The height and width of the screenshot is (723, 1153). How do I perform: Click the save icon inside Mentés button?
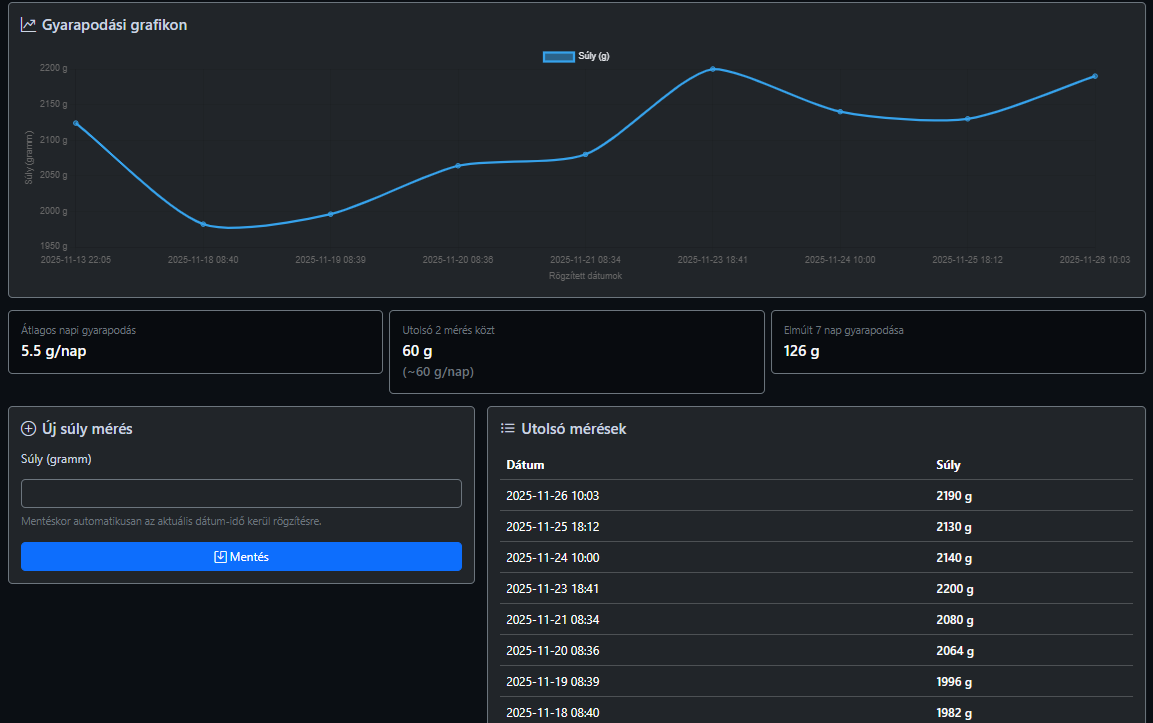[221, 557]
